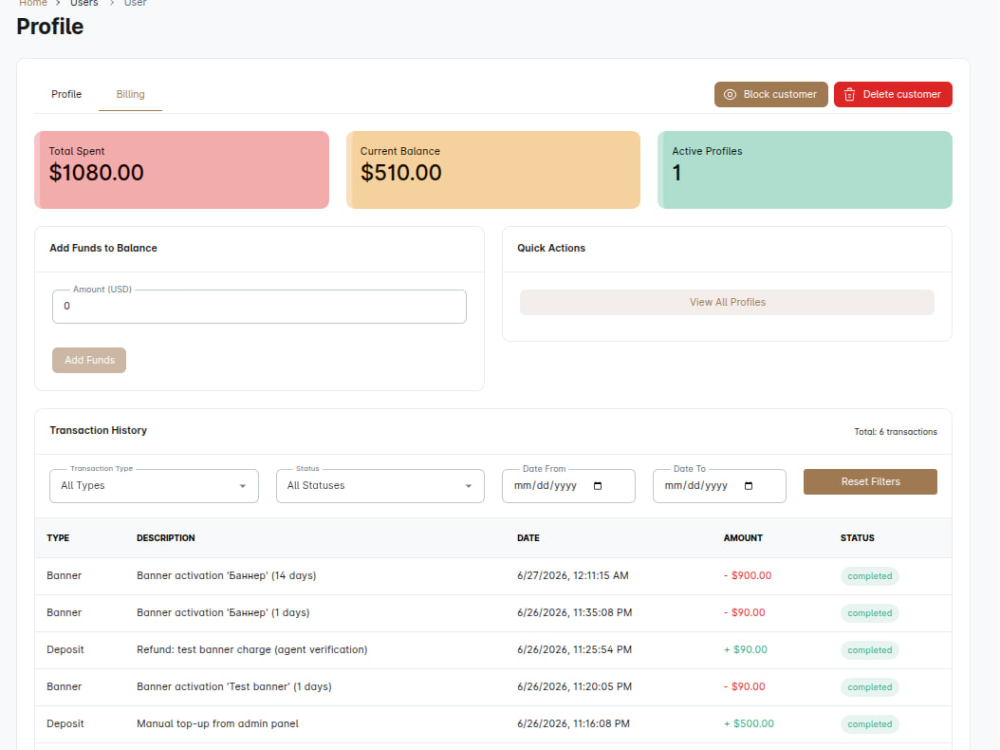Click the DATE column header
Screen dimensions: 1000x750
coord(528,538)
